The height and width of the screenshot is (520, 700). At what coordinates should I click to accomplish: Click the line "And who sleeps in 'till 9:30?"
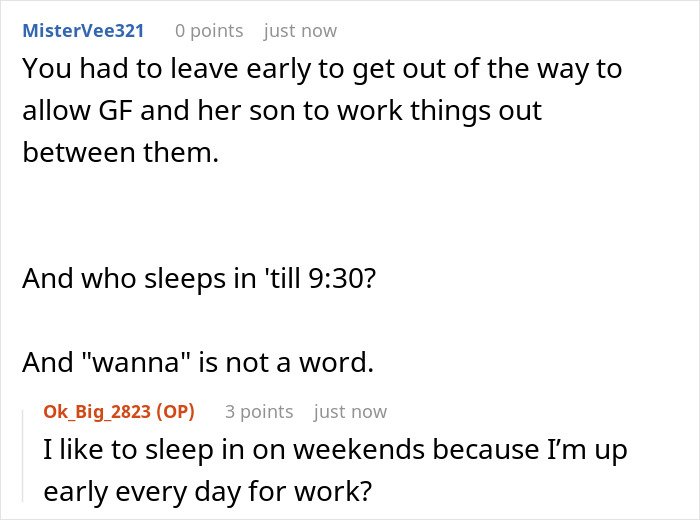pos(198,277)
